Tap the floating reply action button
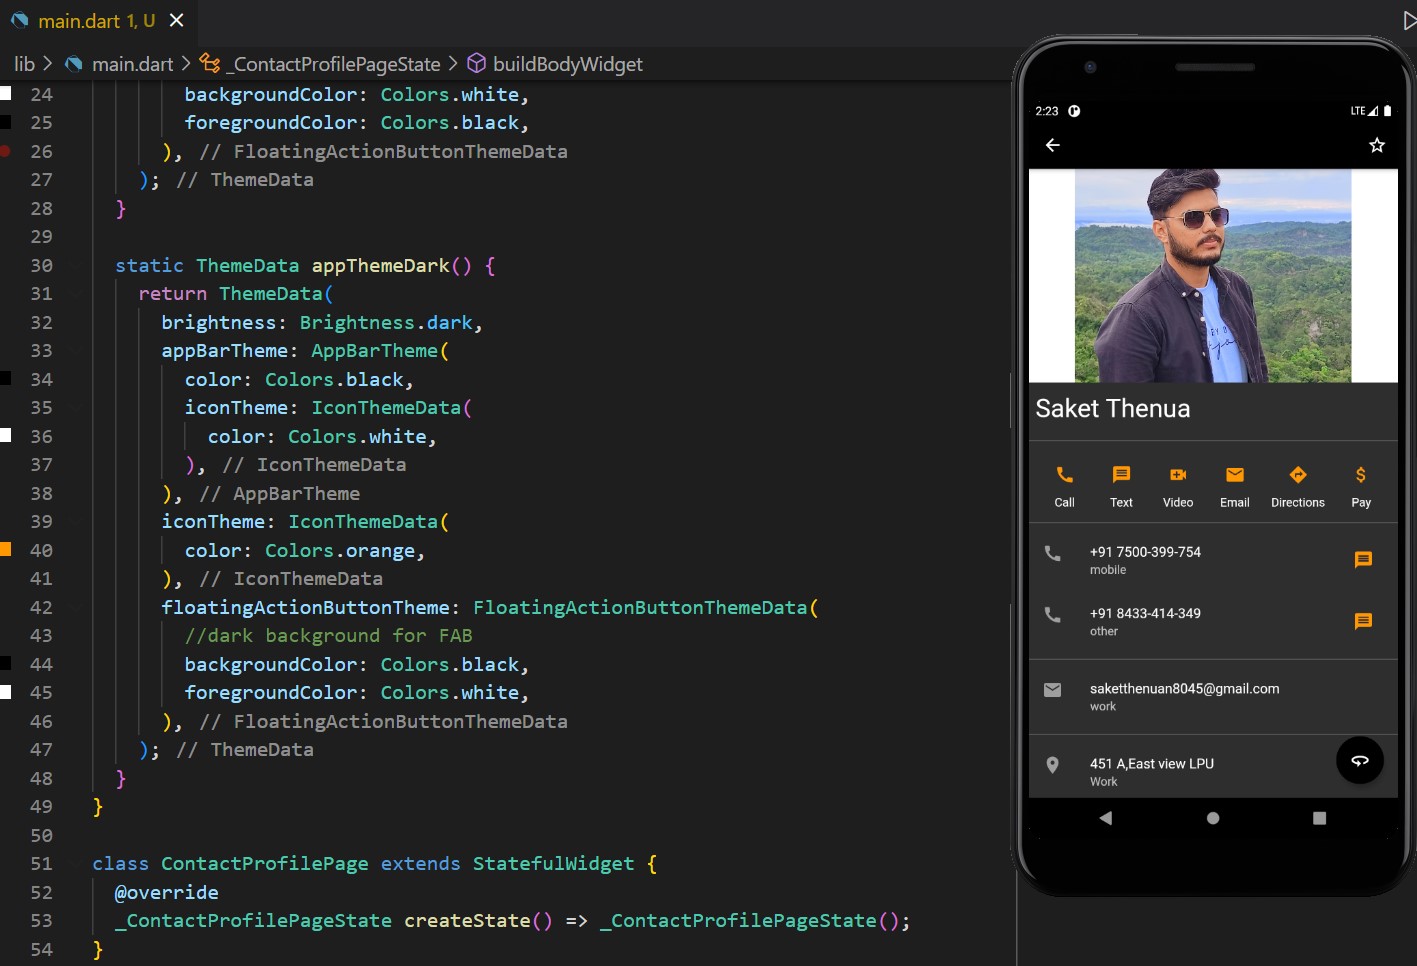This screenshot has width=1417, height=966. tap(1359, 760)
